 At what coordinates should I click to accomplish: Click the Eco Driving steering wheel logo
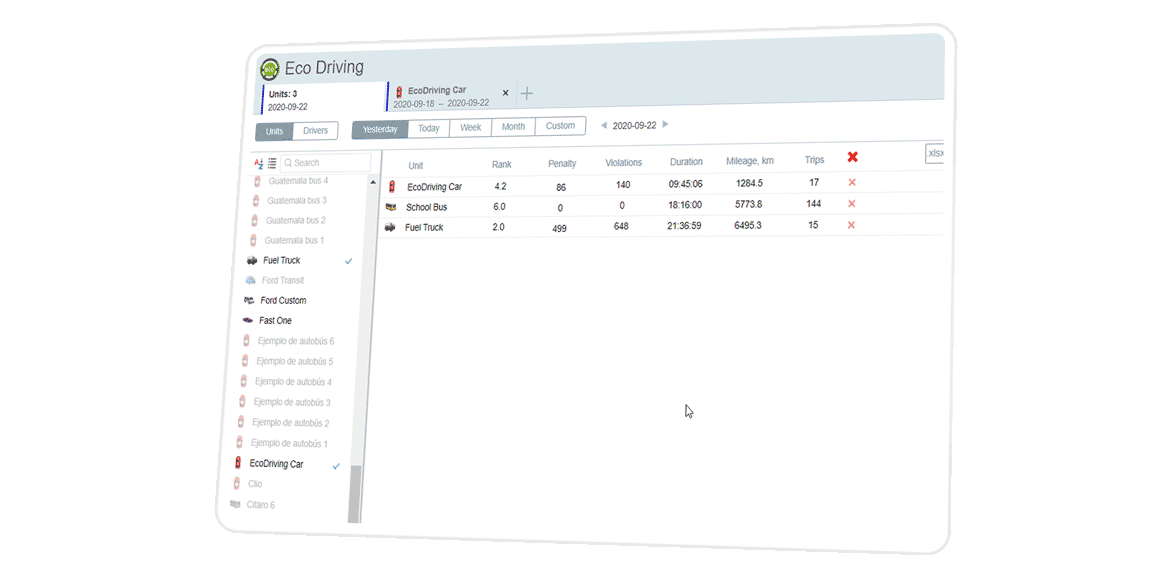coord(270,69)
